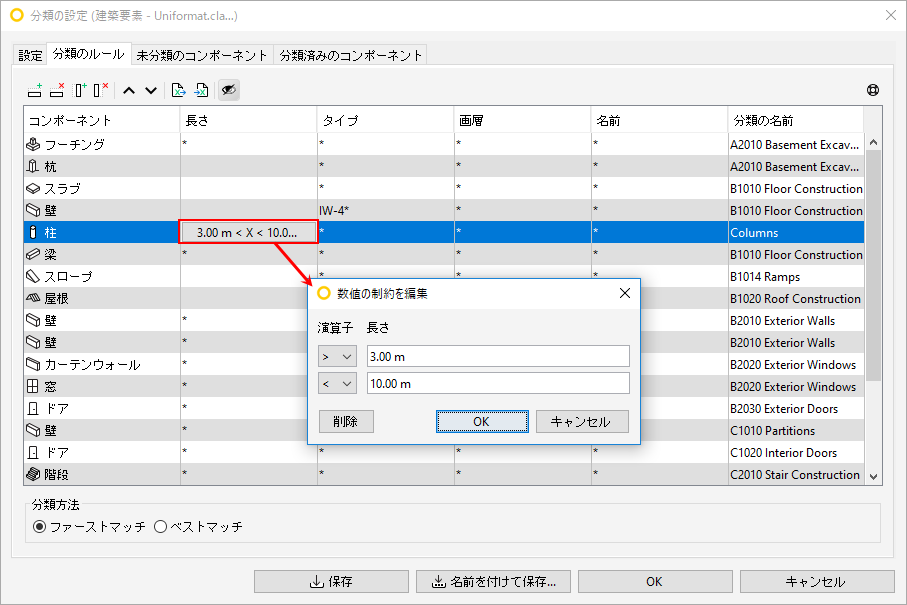Select the 階段 stair component icon
Screen dimensions: 907x605
click(x=33, y=474)
